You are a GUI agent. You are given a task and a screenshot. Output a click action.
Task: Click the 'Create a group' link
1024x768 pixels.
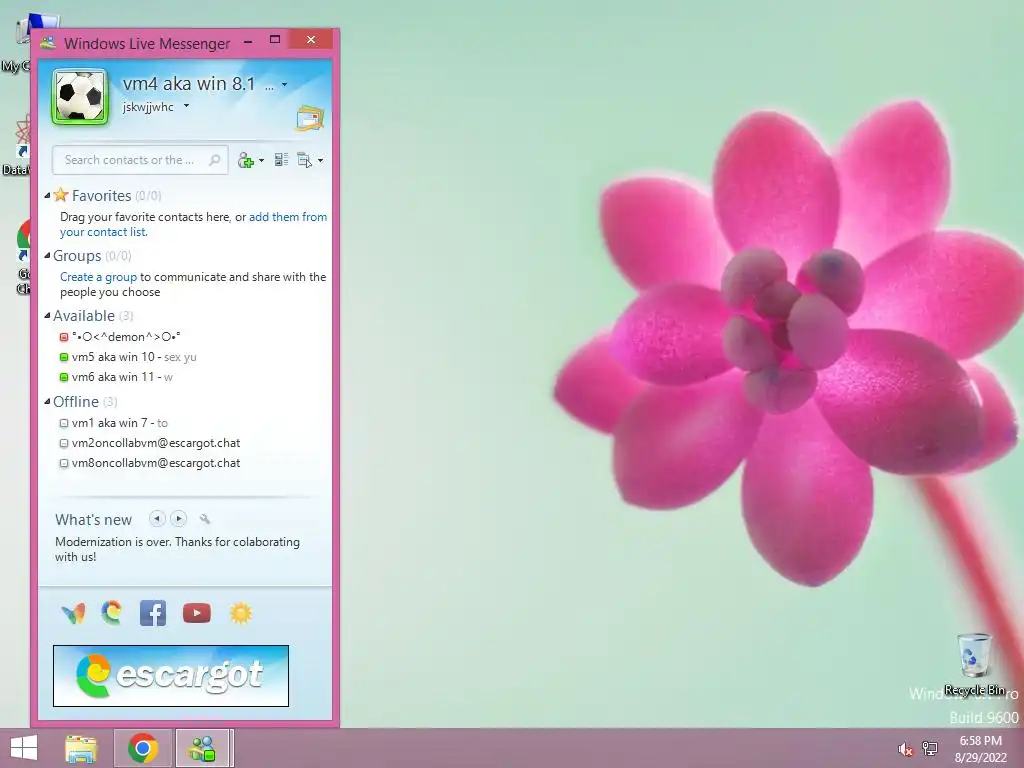(99, 277)
